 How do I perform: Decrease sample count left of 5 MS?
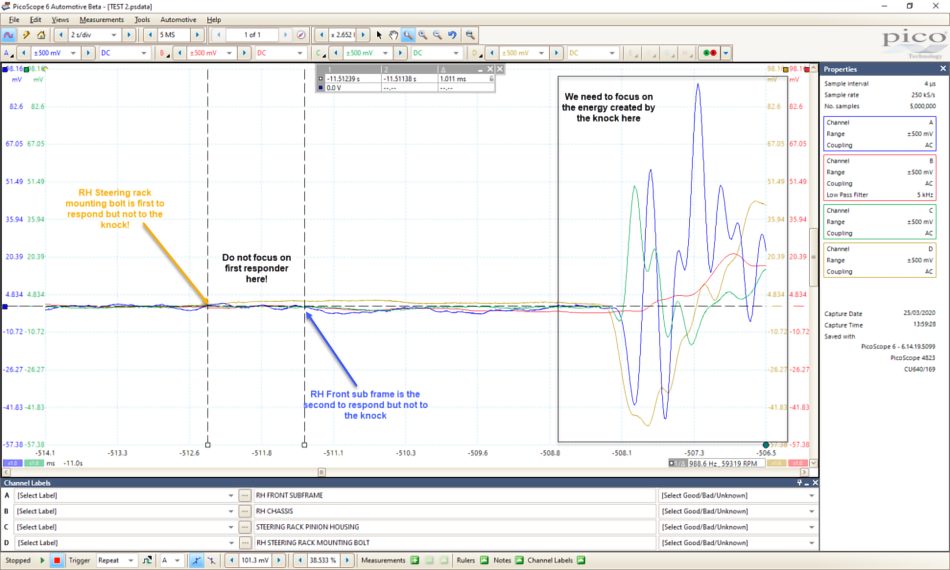[150, 35]
